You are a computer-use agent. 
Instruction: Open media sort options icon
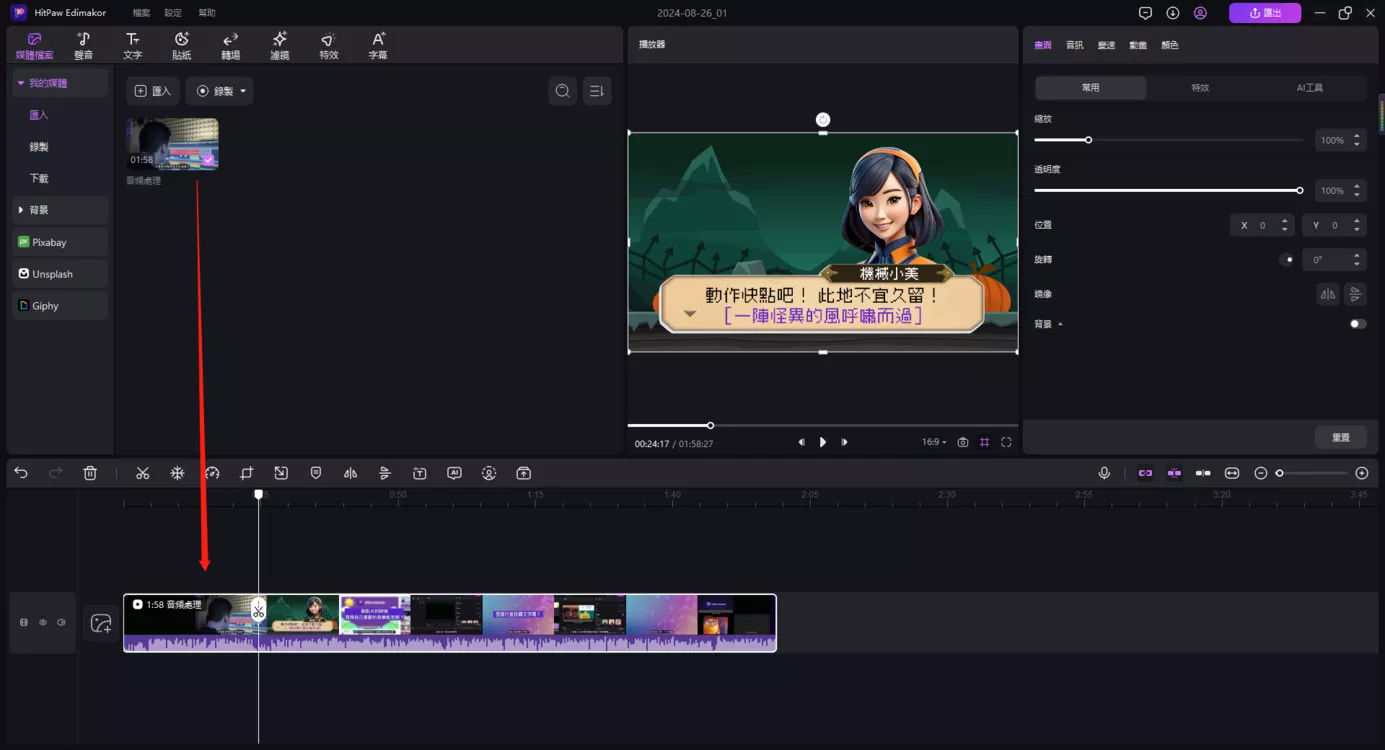click(x=597, y=91)
